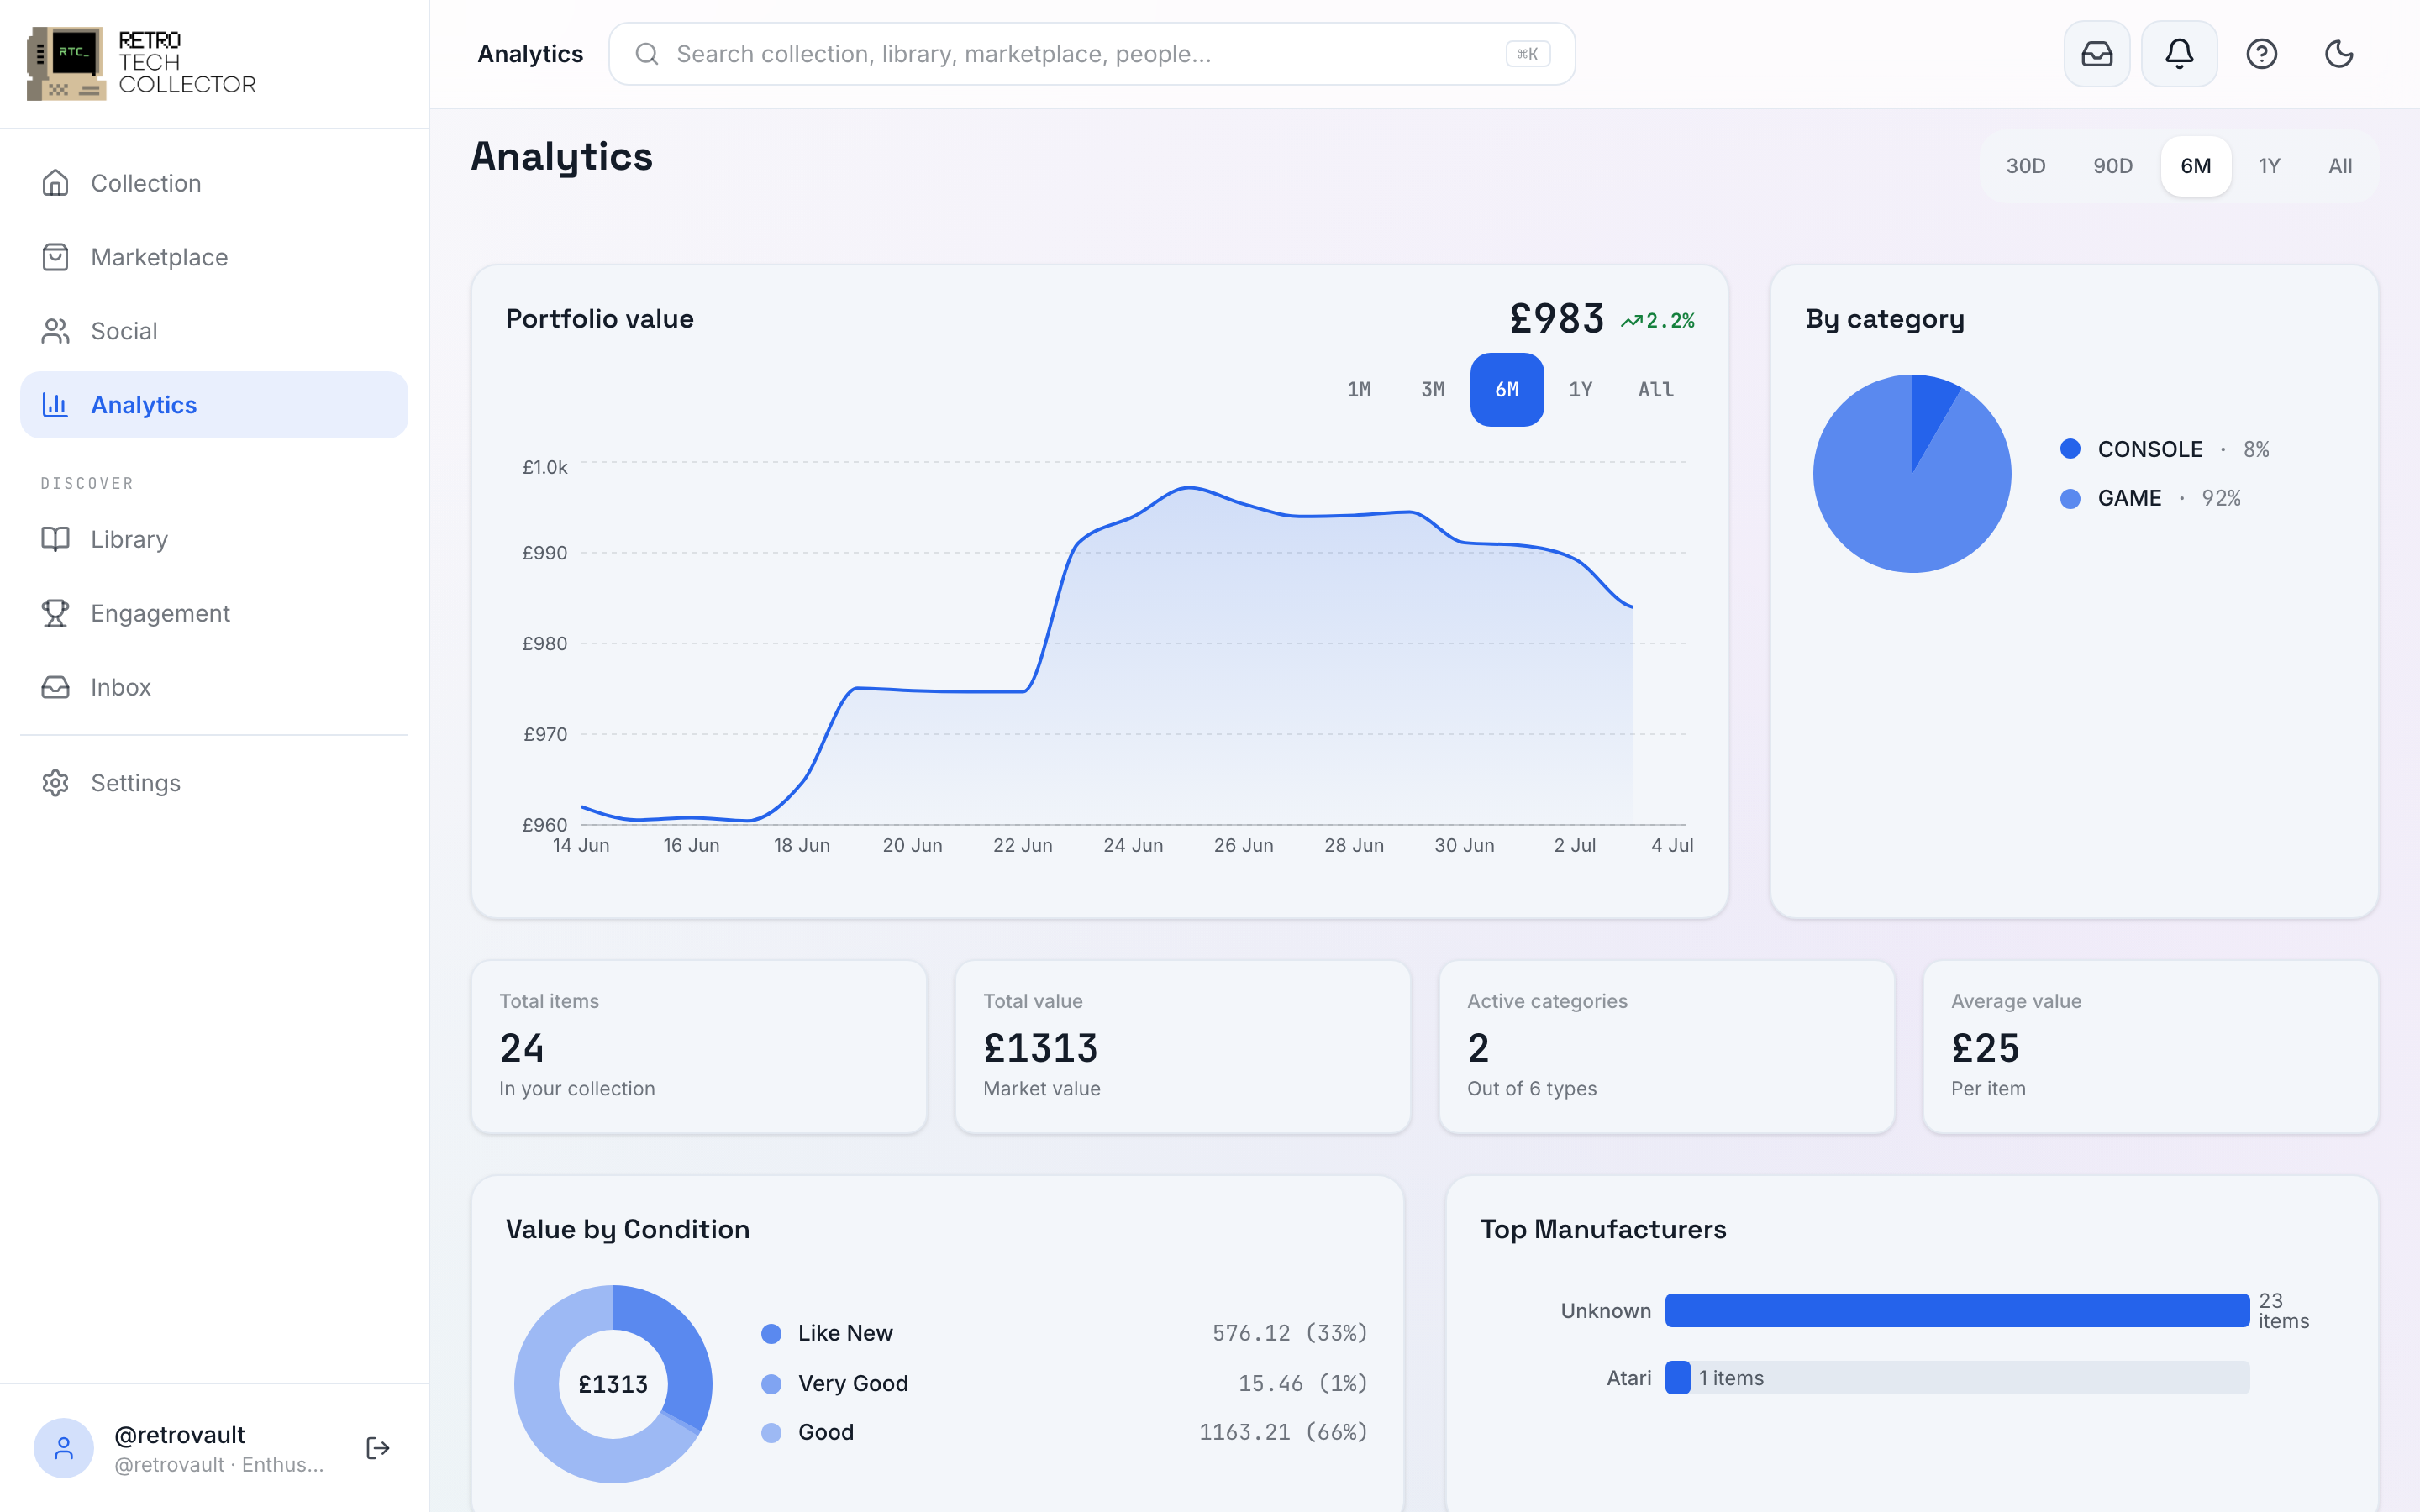Switch portfolio chart to 1Y
Viewport: 2420px width, 1512px height.
1581,389
